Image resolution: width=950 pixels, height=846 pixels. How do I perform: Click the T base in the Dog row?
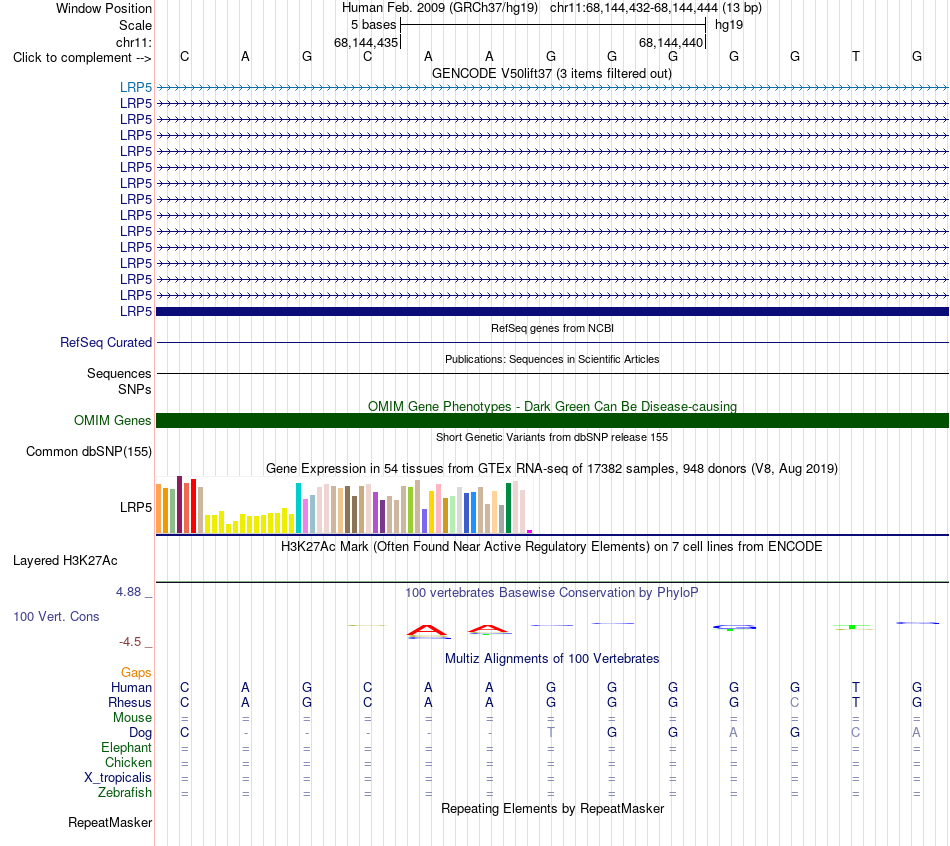tap(551, 732)
